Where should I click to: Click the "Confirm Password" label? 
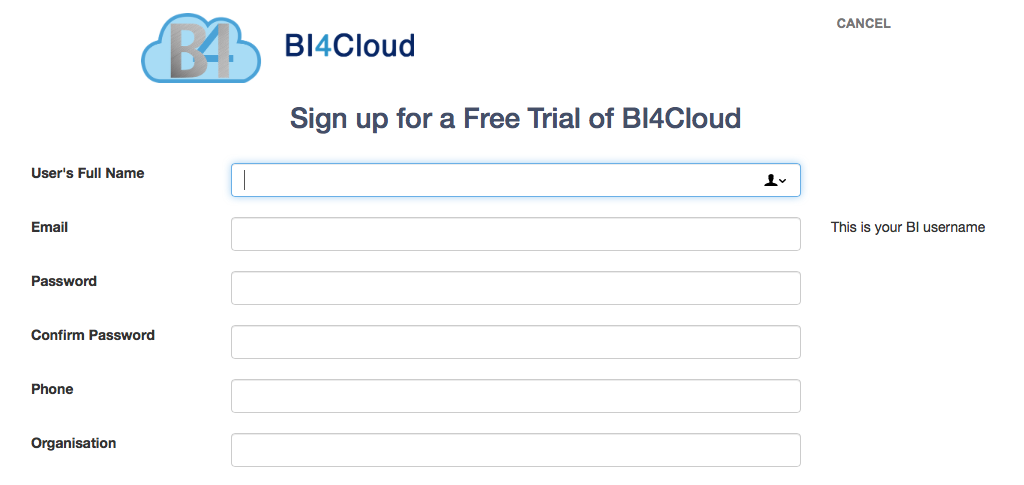[93, 335]
